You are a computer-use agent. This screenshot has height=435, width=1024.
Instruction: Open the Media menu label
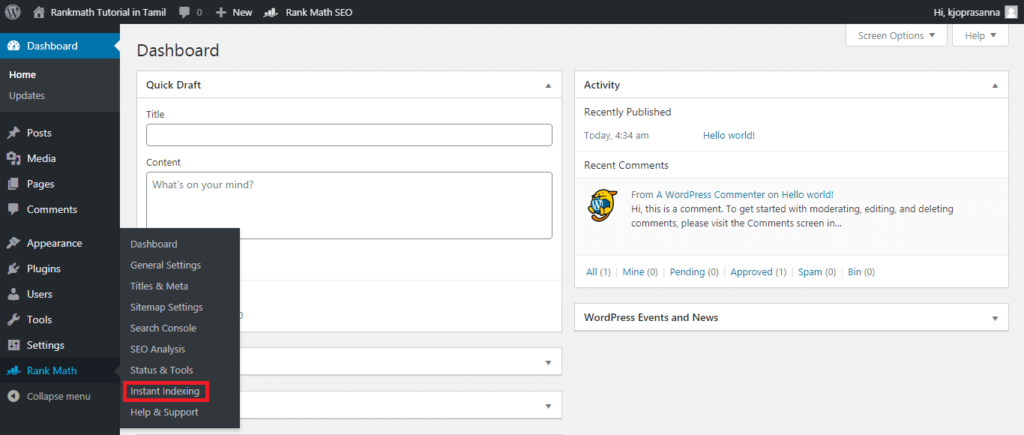(x=41, y=159)
